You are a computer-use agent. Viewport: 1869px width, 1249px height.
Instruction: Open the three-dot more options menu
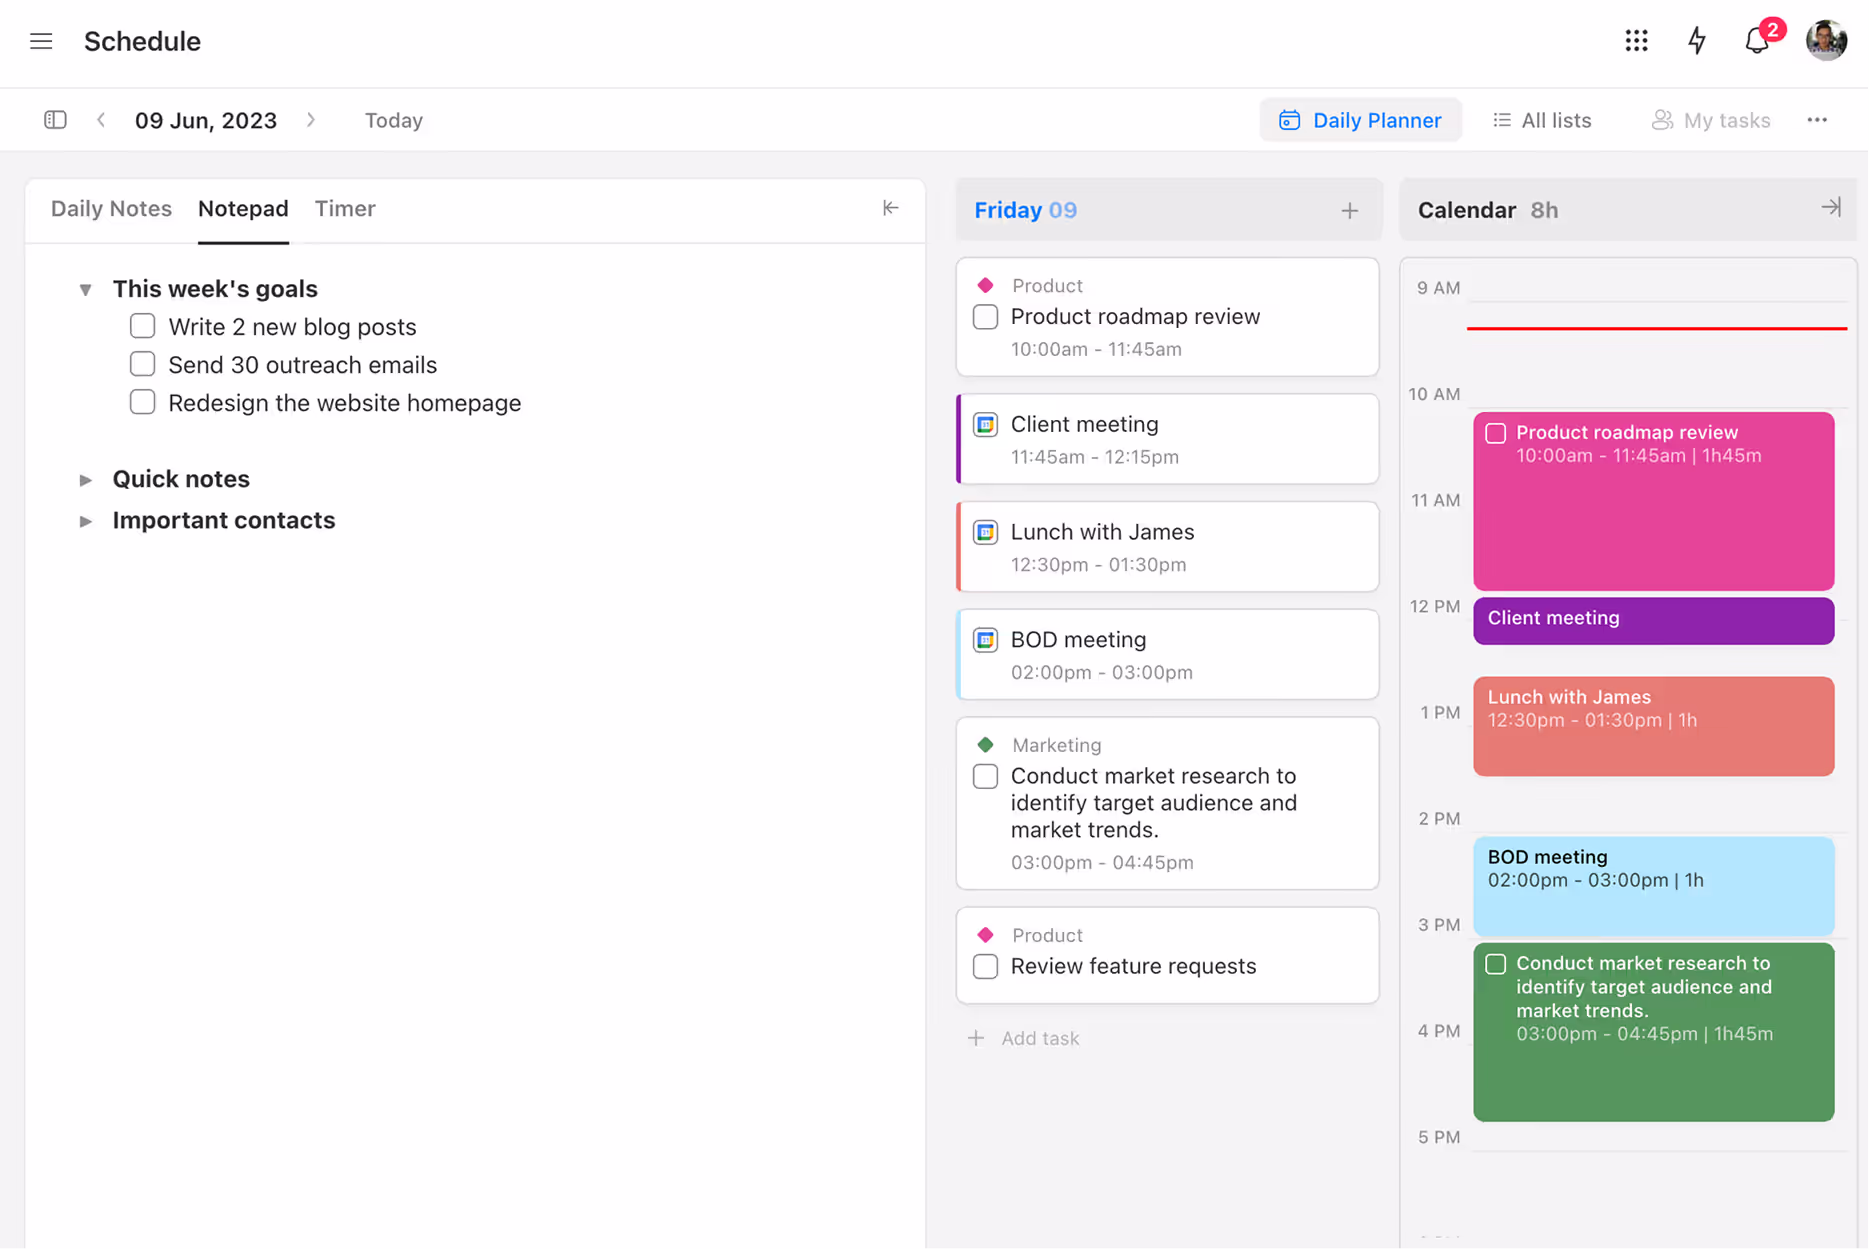[x=1817, y=120]
